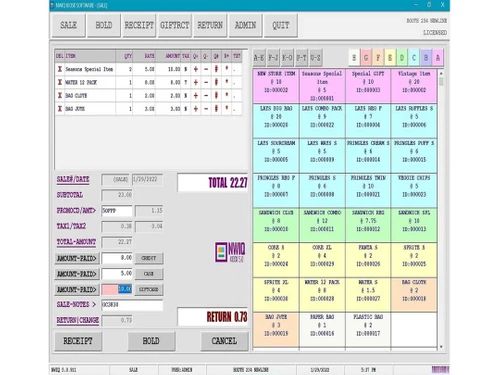Screen dimensions: 500x375
Task: Open the ADMIN menu
Action: 245,25
